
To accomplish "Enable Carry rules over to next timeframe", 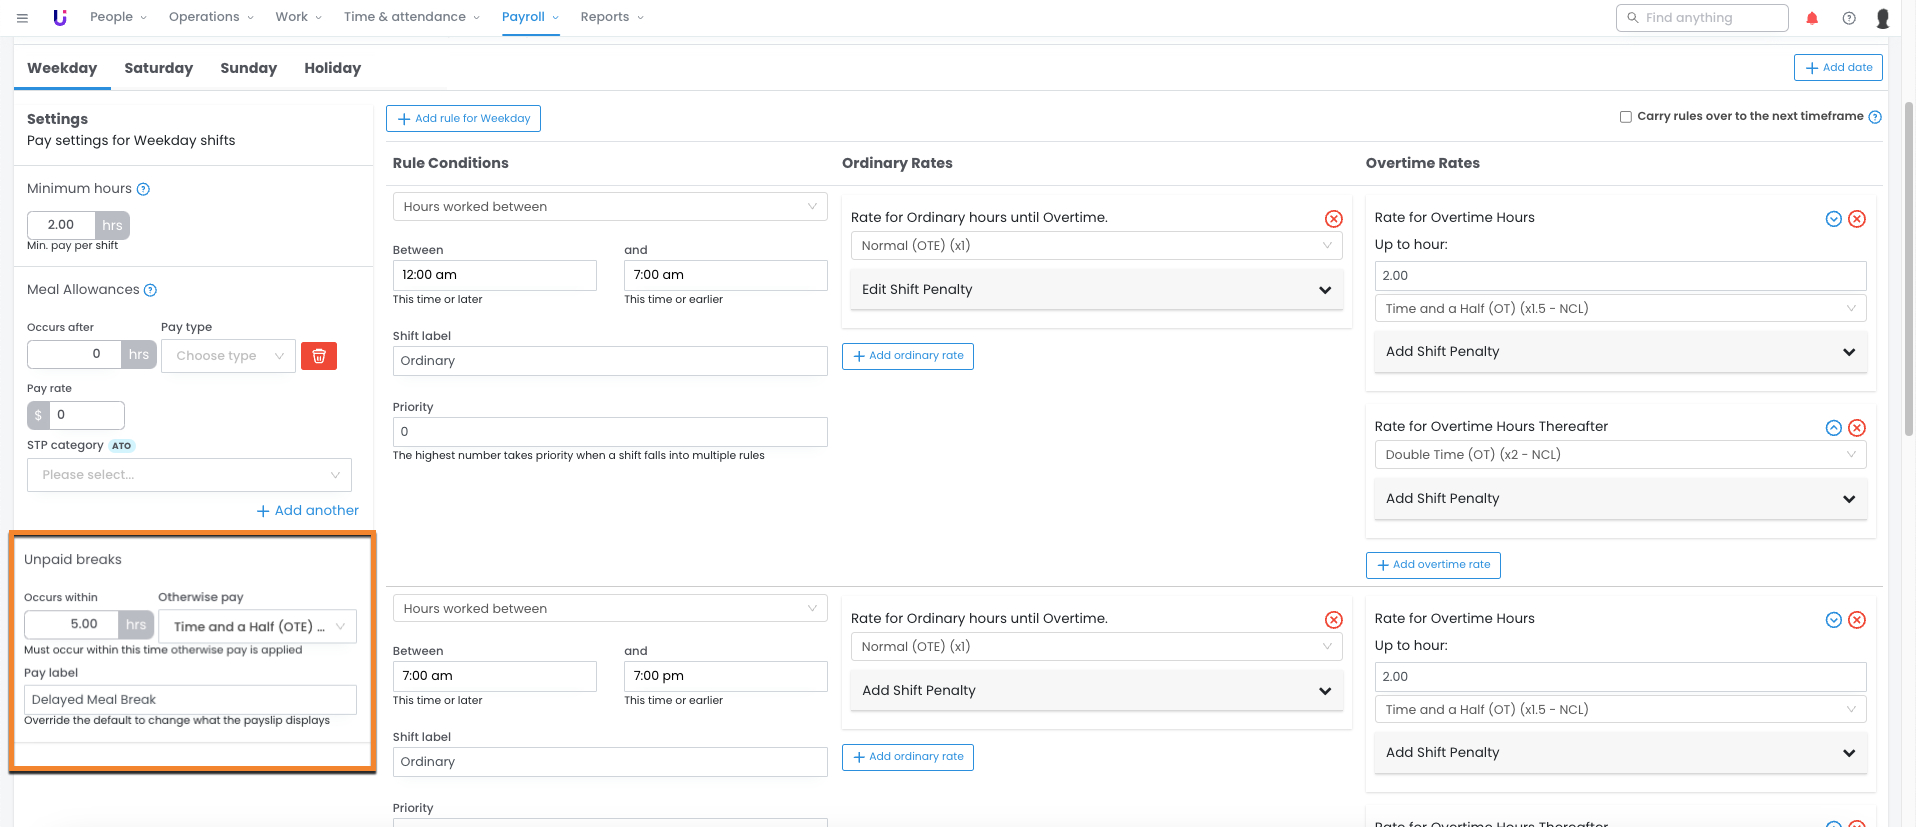I will click(x=1626, y=117).
